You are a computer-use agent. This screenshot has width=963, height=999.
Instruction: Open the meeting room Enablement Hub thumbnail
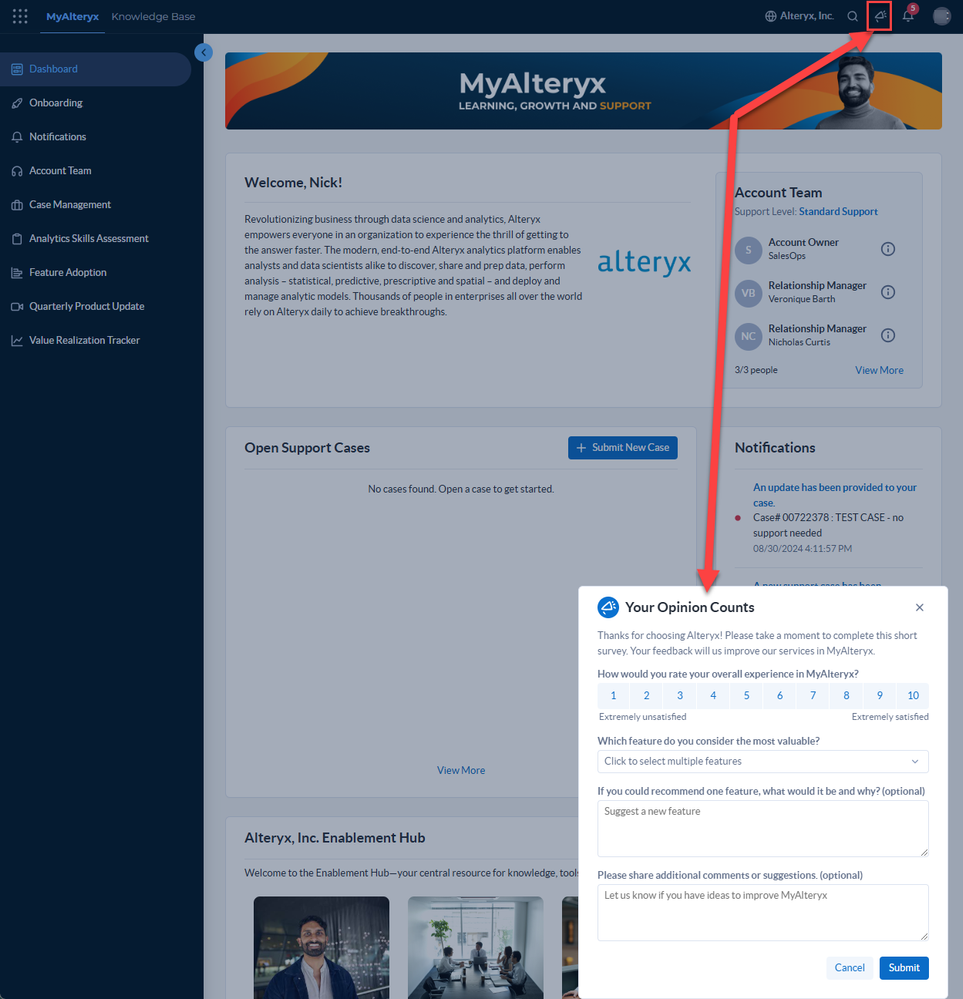475,947
